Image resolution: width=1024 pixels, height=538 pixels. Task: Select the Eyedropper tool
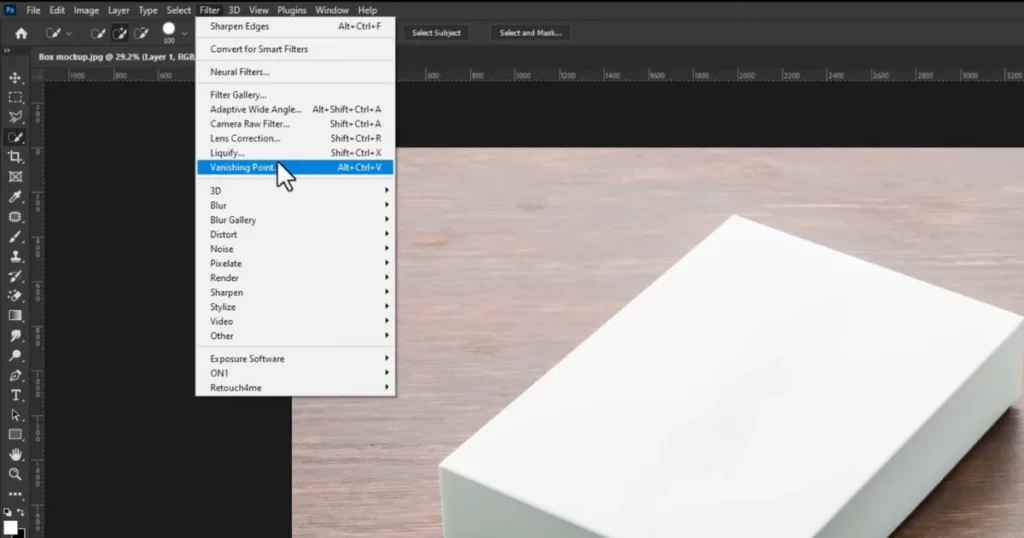click(x=15, y=197)
